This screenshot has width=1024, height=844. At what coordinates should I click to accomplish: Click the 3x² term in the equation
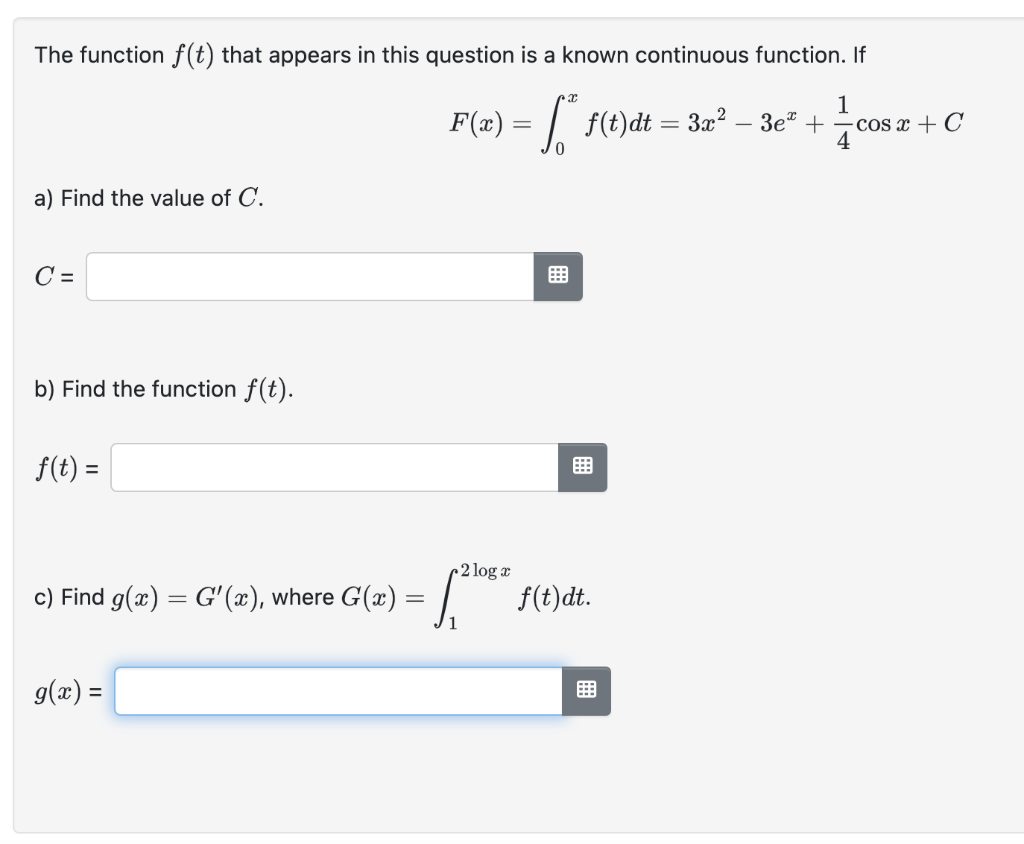706,122
